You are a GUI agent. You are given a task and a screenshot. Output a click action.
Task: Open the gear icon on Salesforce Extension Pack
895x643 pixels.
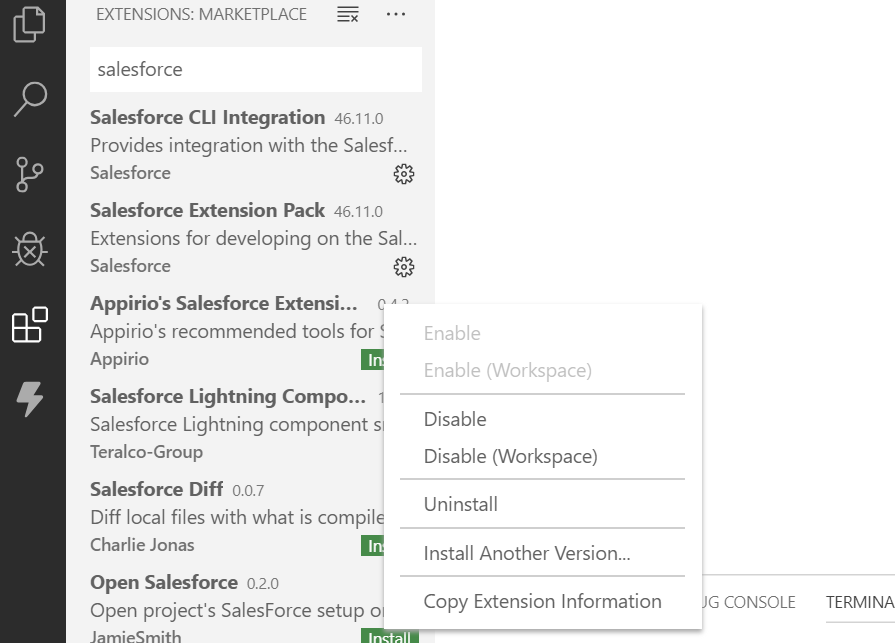coord(403,267)
